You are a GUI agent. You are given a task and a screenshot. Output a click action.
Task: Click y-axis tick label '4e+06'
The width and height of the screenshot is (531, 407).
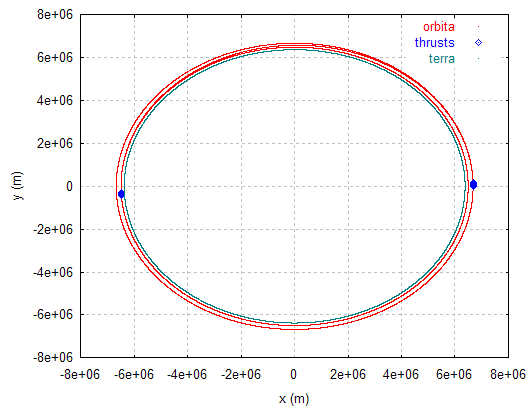[x=55, y=101]
